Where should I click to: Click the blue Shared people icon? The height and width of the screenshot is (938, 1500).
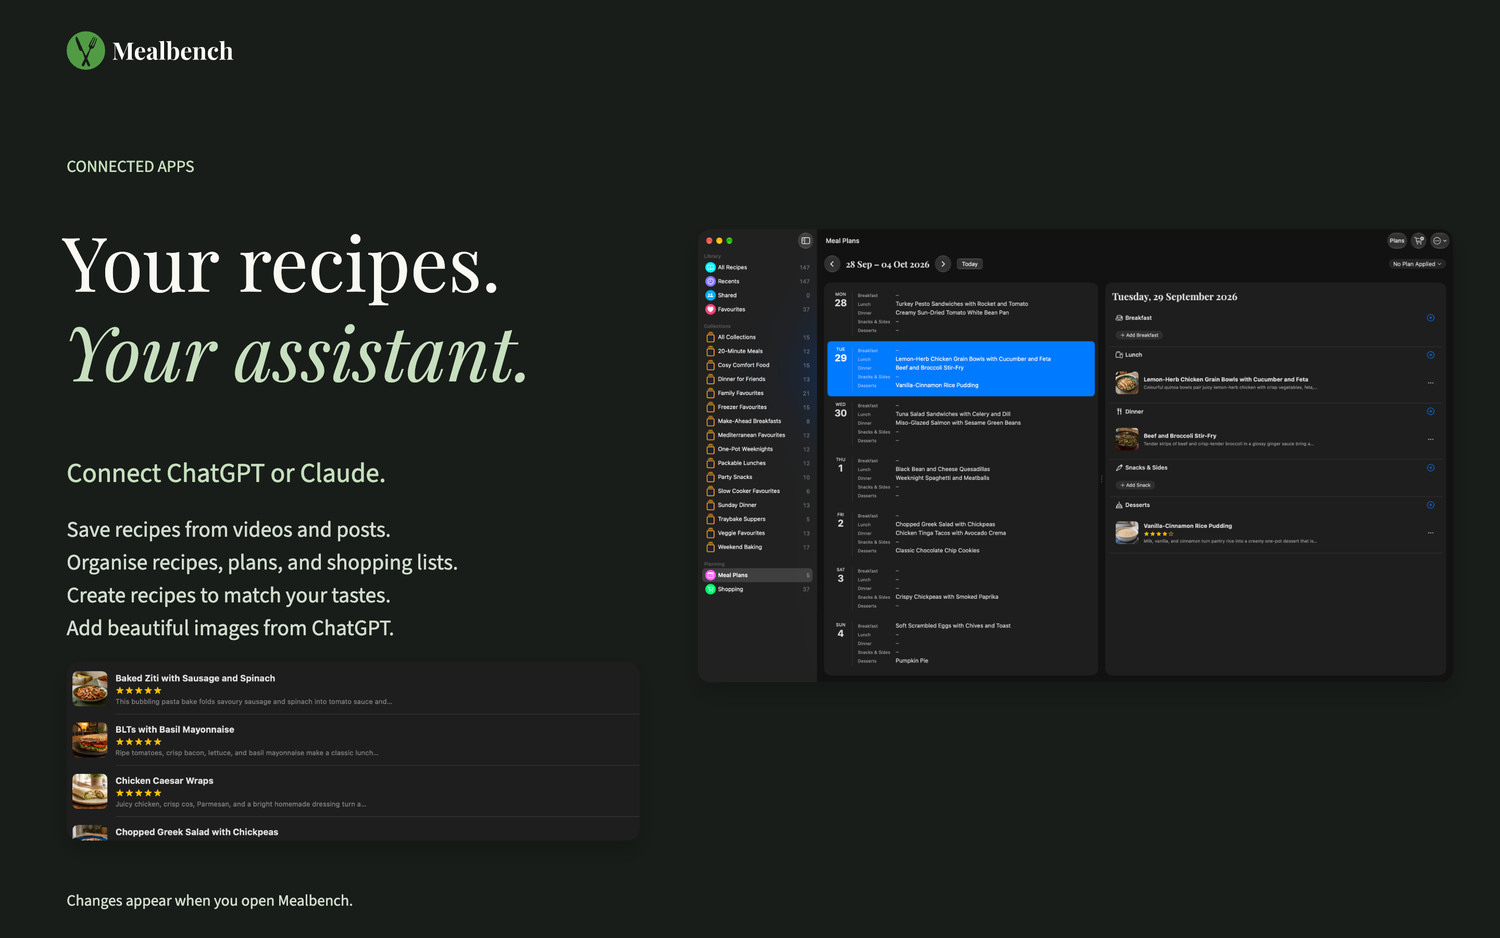pyautogui.click(x=710, y=295)
